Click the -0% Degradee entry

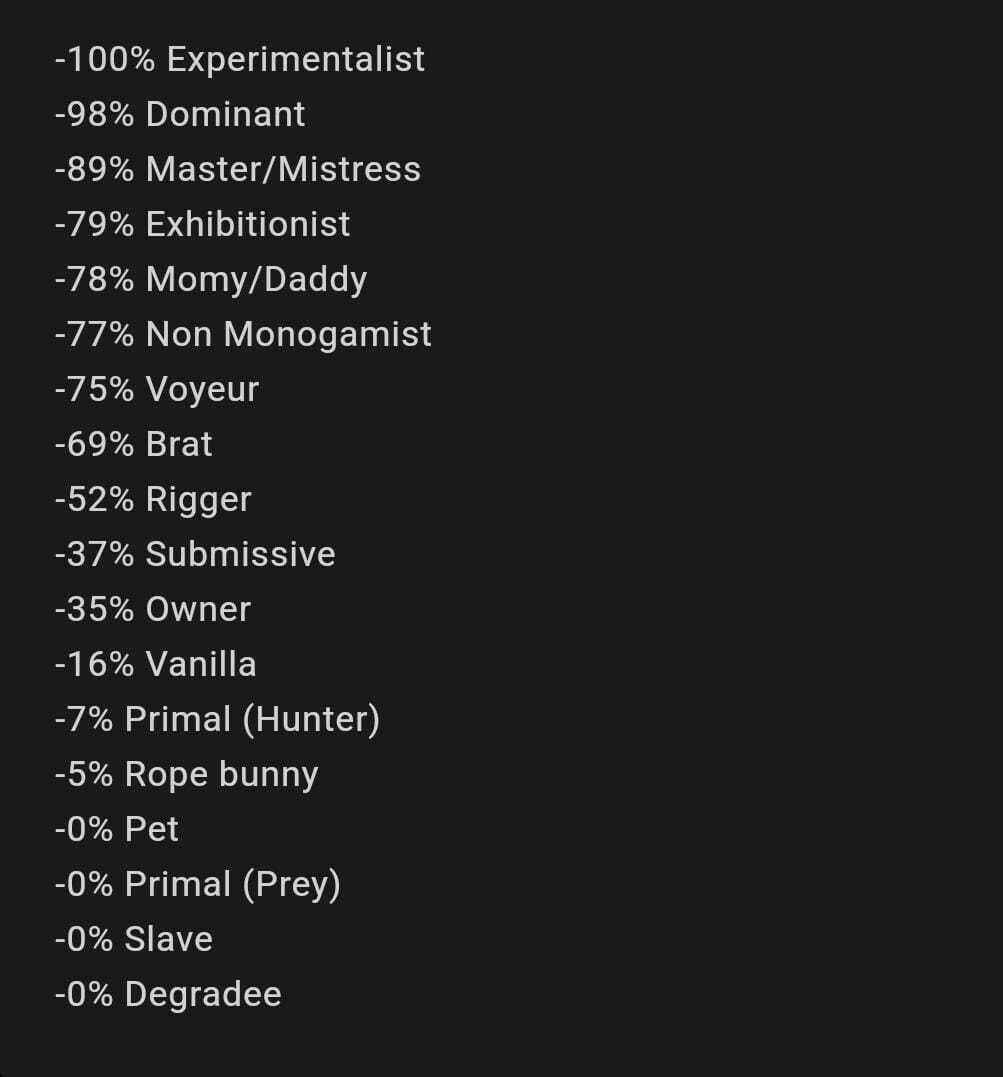pos(168,995)
